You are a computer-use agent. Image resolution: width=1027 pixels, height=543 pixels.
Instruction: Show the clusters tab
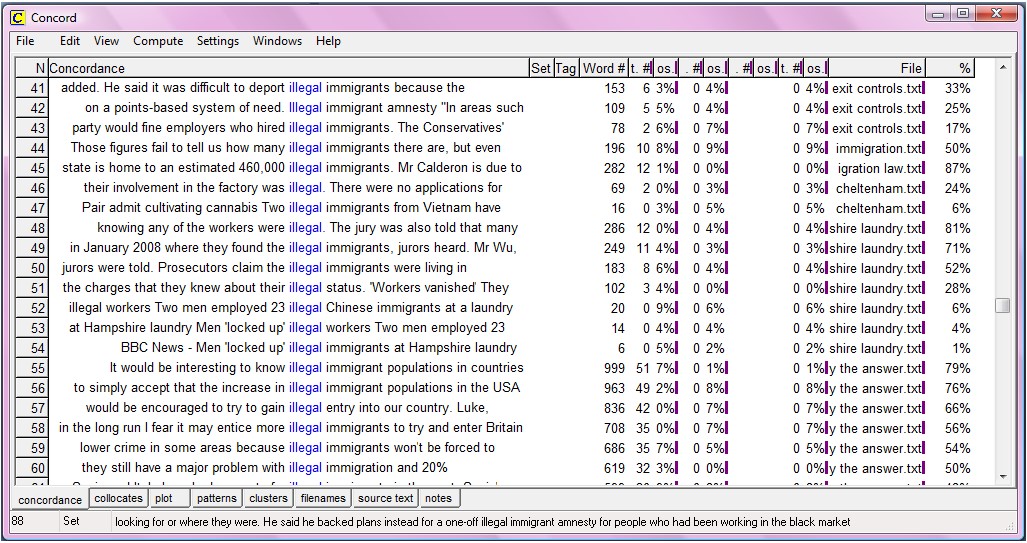pos(268,498)
